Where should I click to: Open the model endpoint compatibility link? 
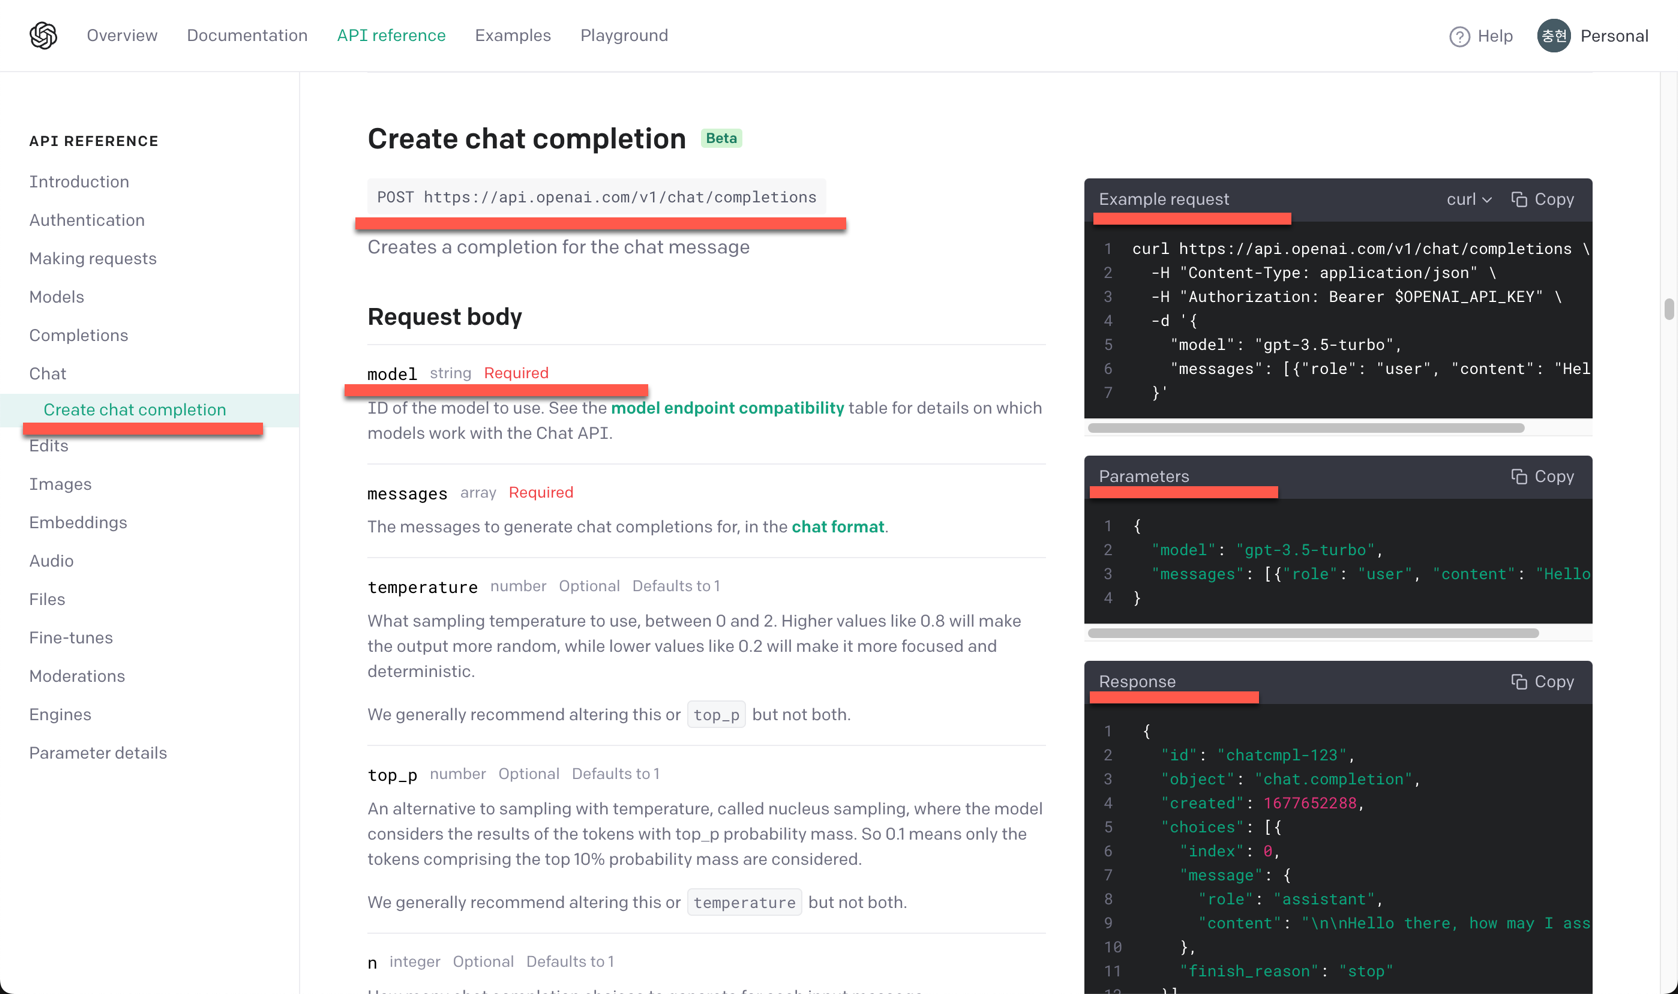coord(727,408)
